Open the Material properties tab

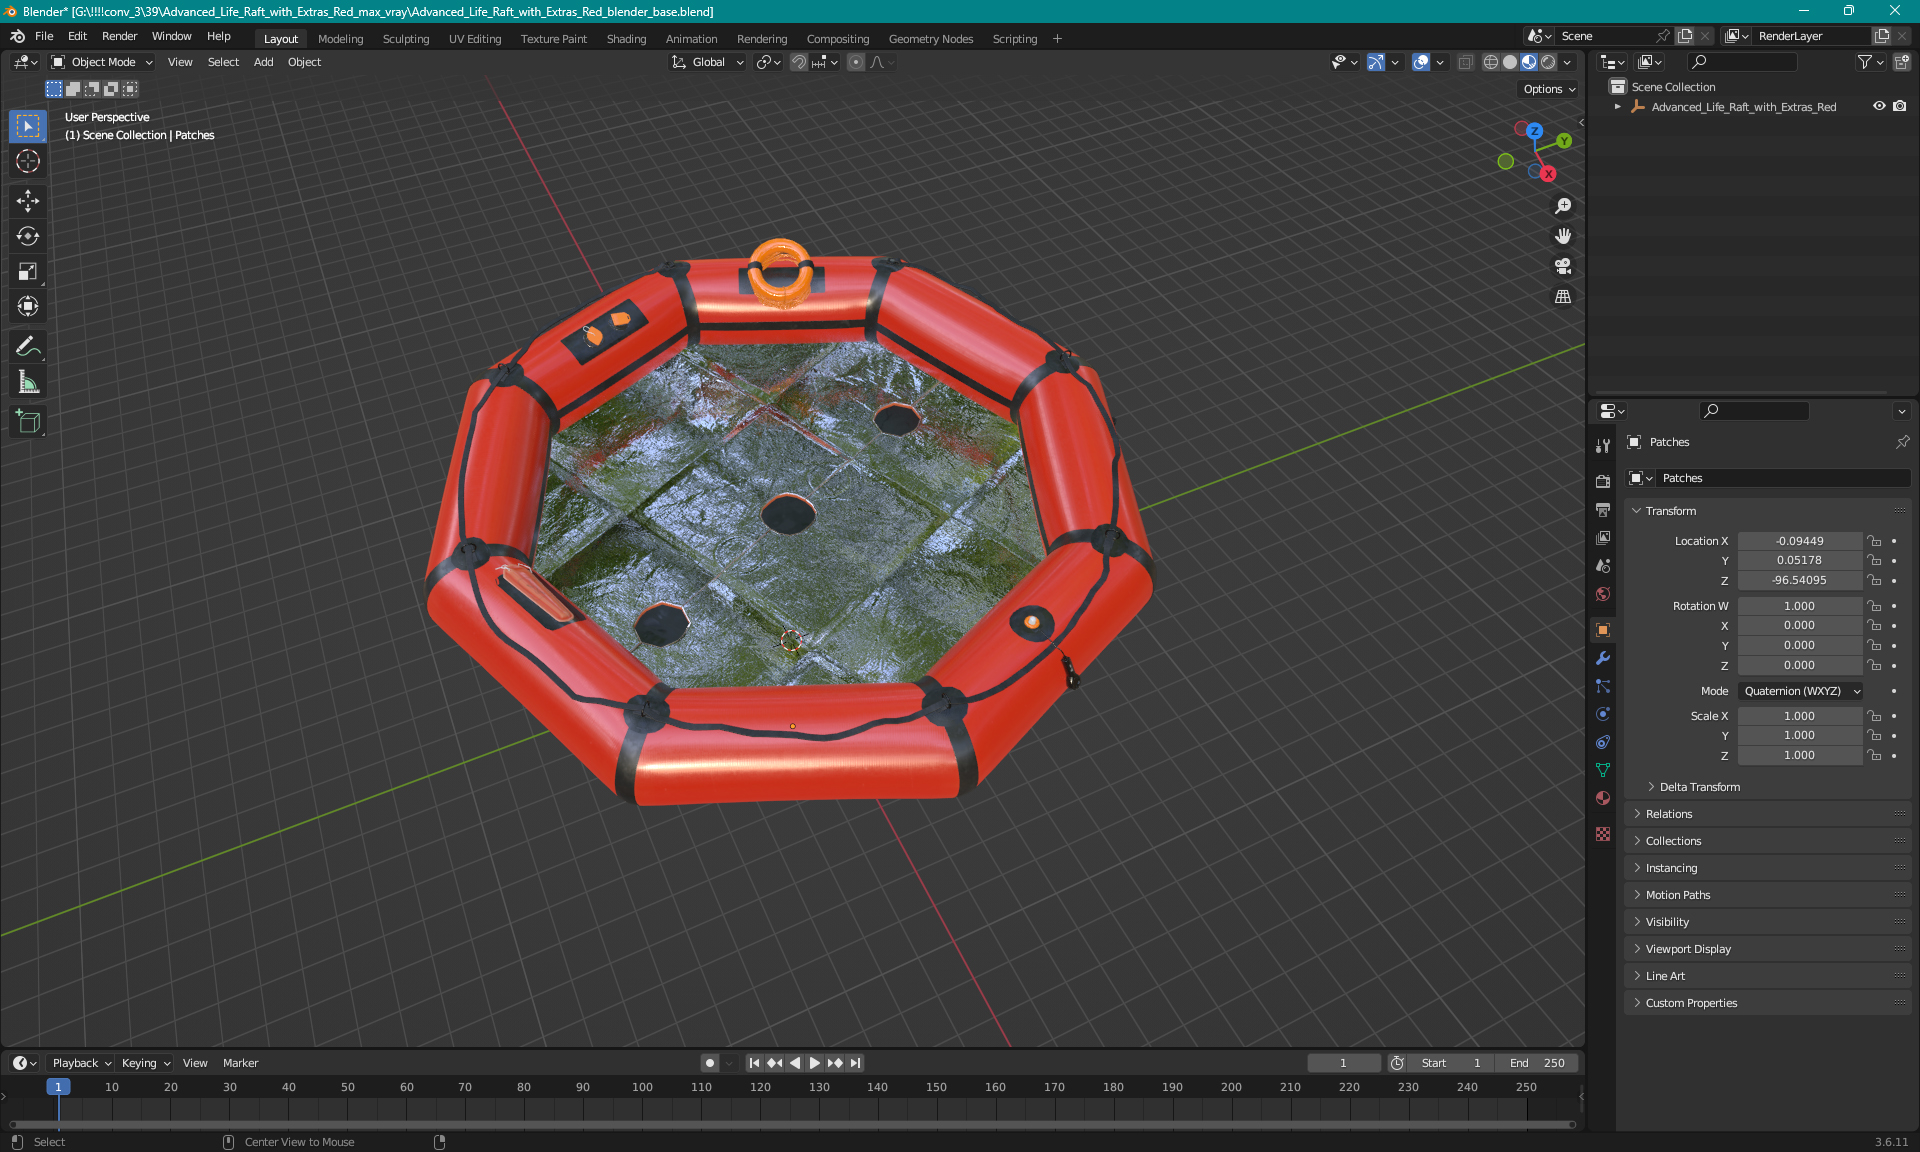(x=1603, y=798)
